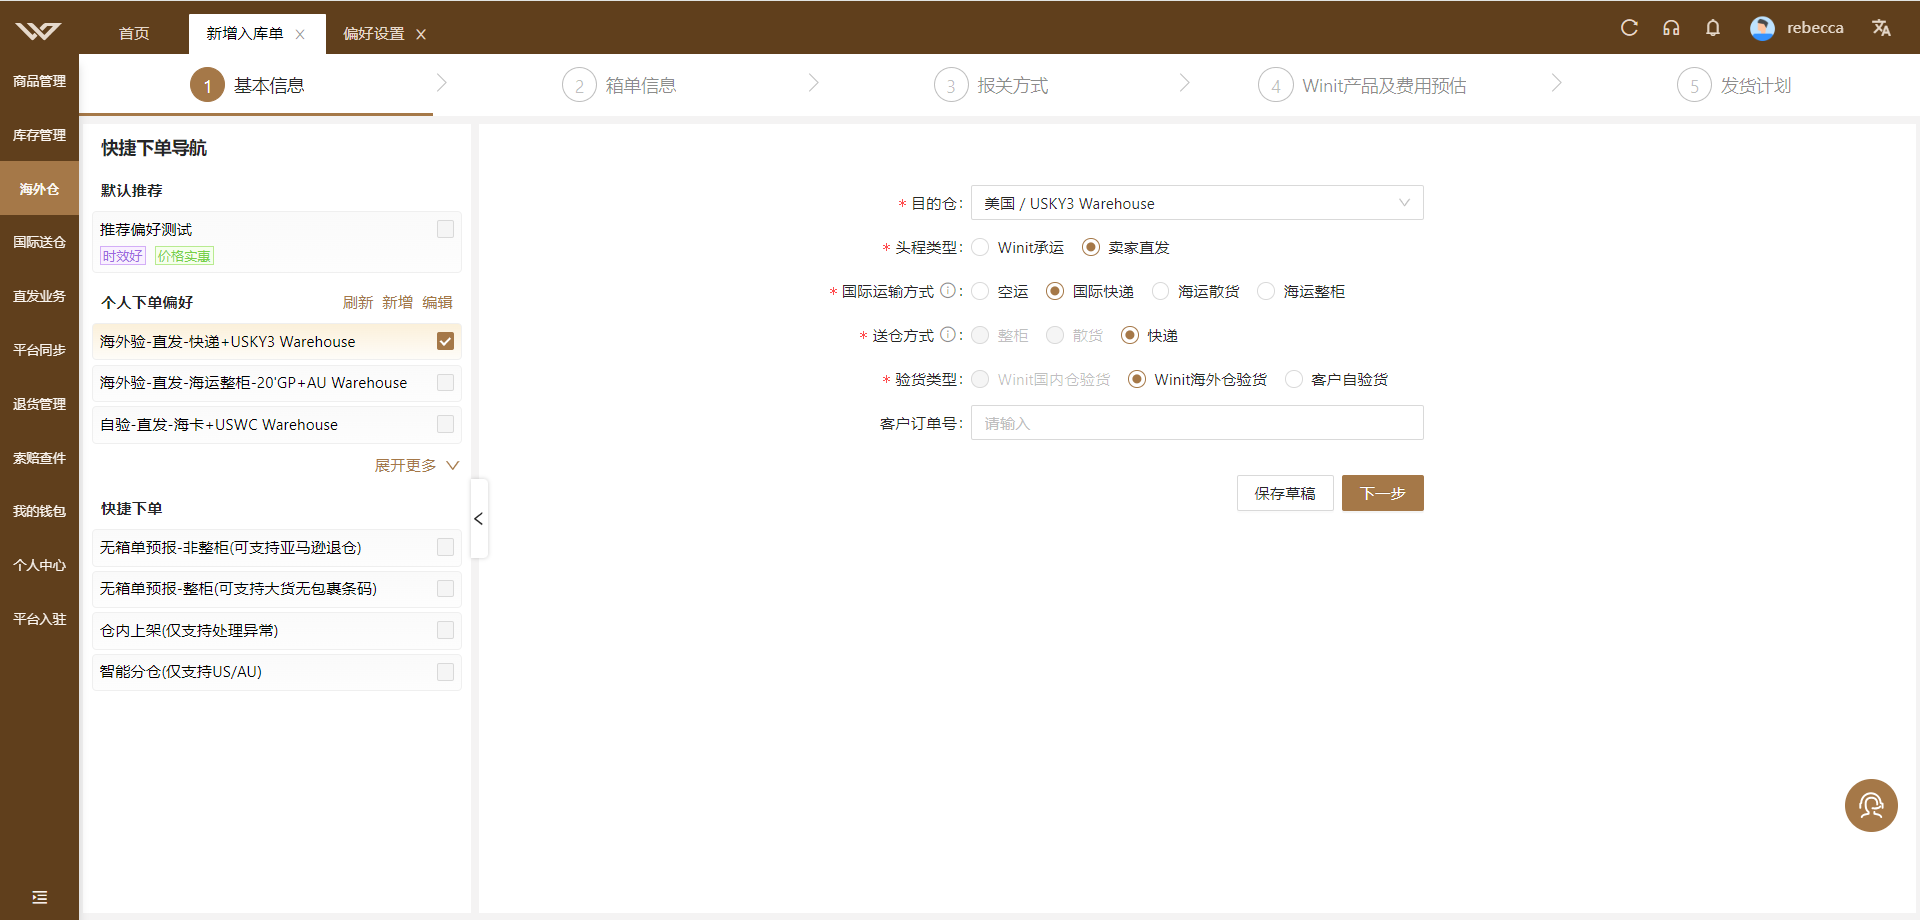Open 国际送仓 in sidebar
The height and width of the screenshot is (920, 1920).
click(x=39, y=242)
